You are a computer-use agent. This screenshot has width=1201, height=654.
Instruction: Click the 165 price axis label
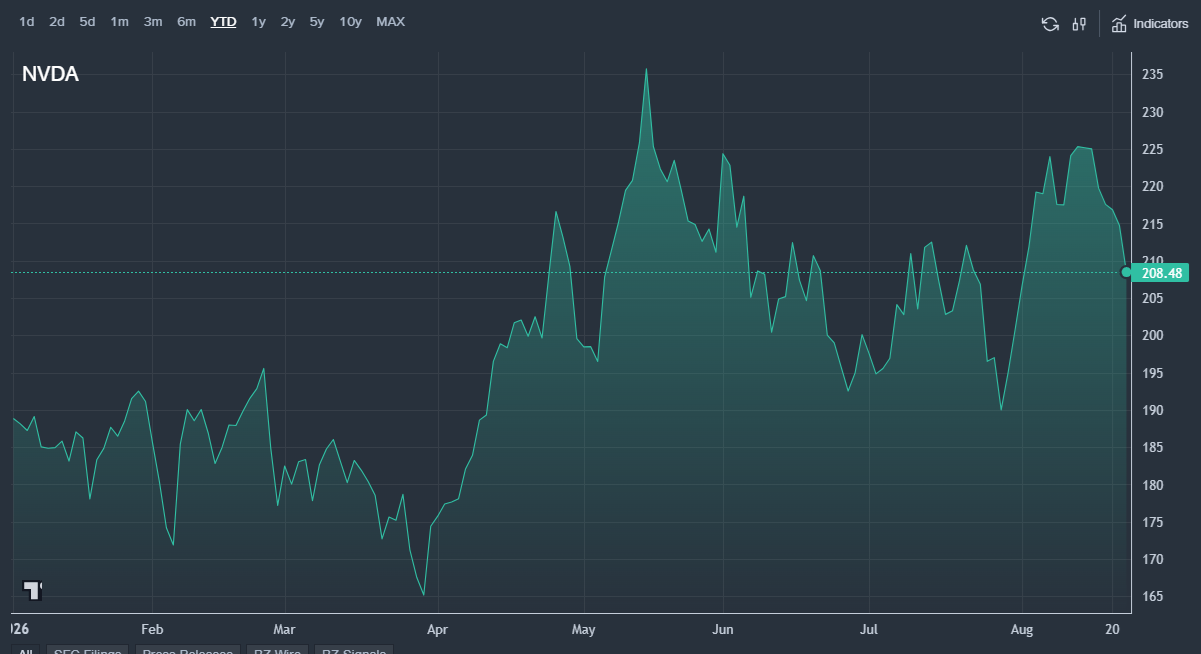click(1151, 597)
